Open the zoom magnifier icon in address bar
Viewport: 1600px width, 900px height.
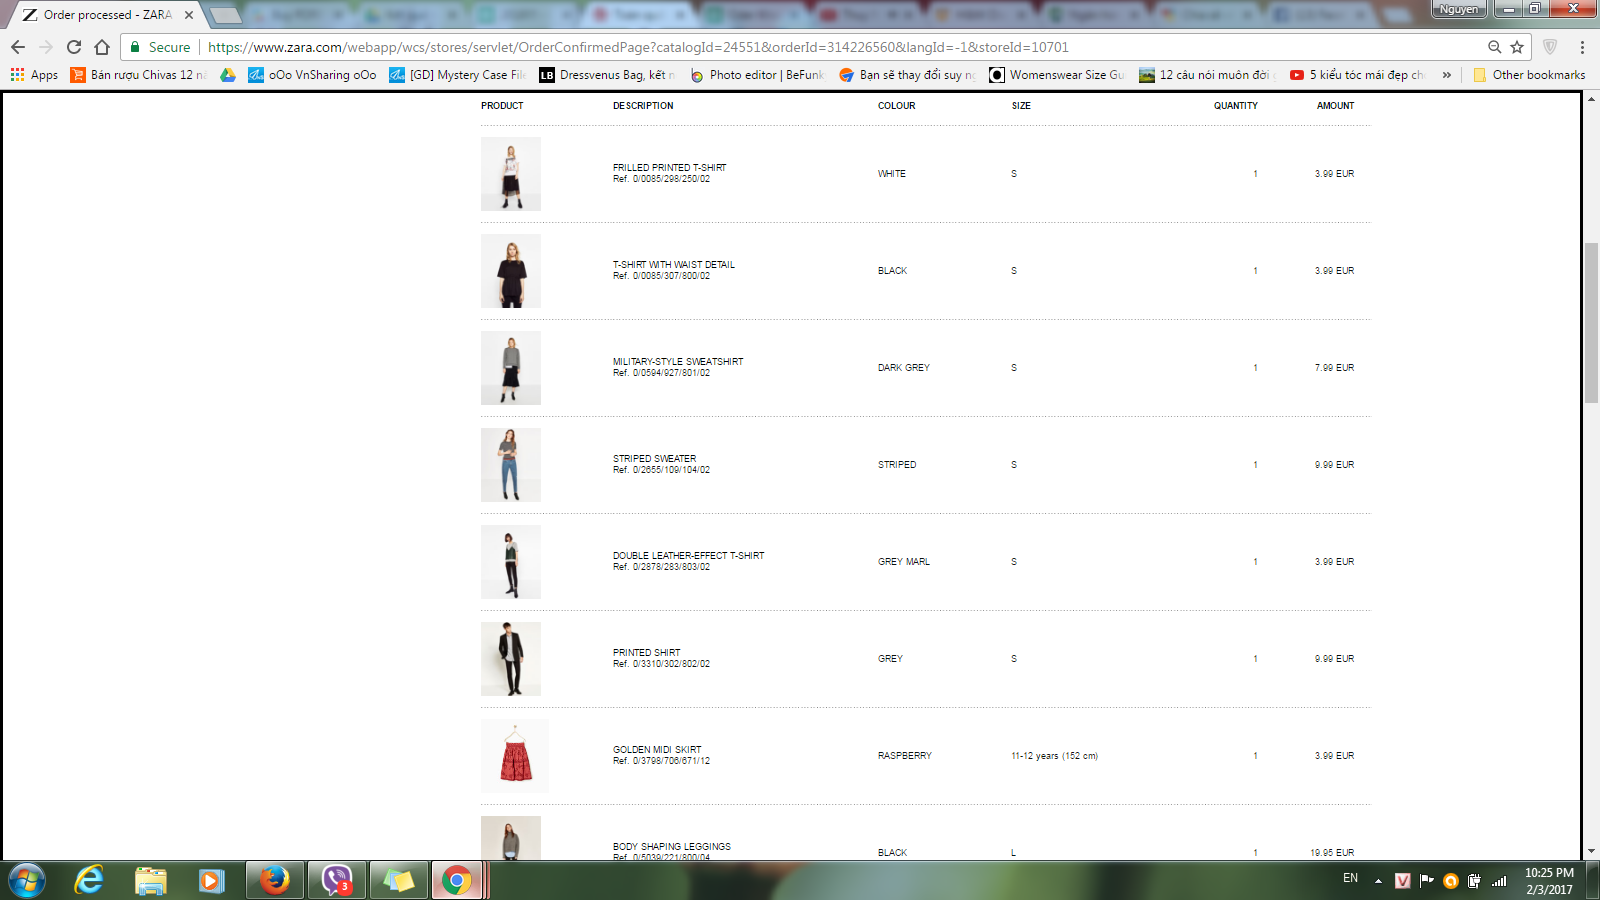1494,47
